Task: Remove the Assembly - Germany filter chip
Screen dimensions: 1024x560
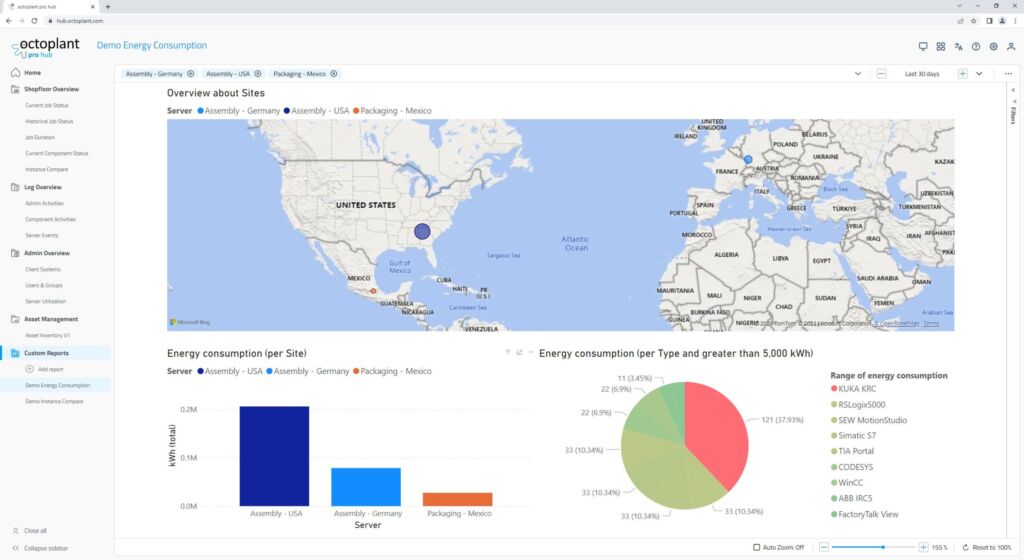Action: pyautogui.click(x=190, y=74)
